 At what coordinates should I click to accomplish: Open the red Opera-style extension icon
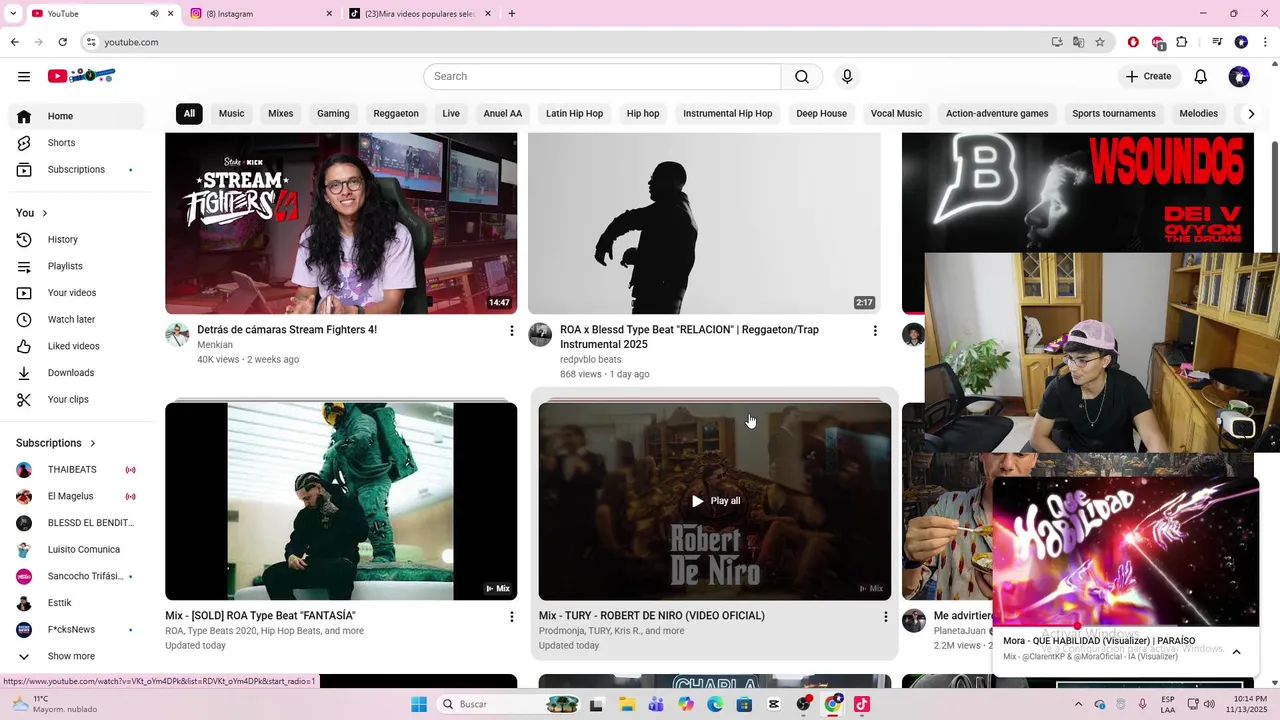click(x=1133, y=42)
